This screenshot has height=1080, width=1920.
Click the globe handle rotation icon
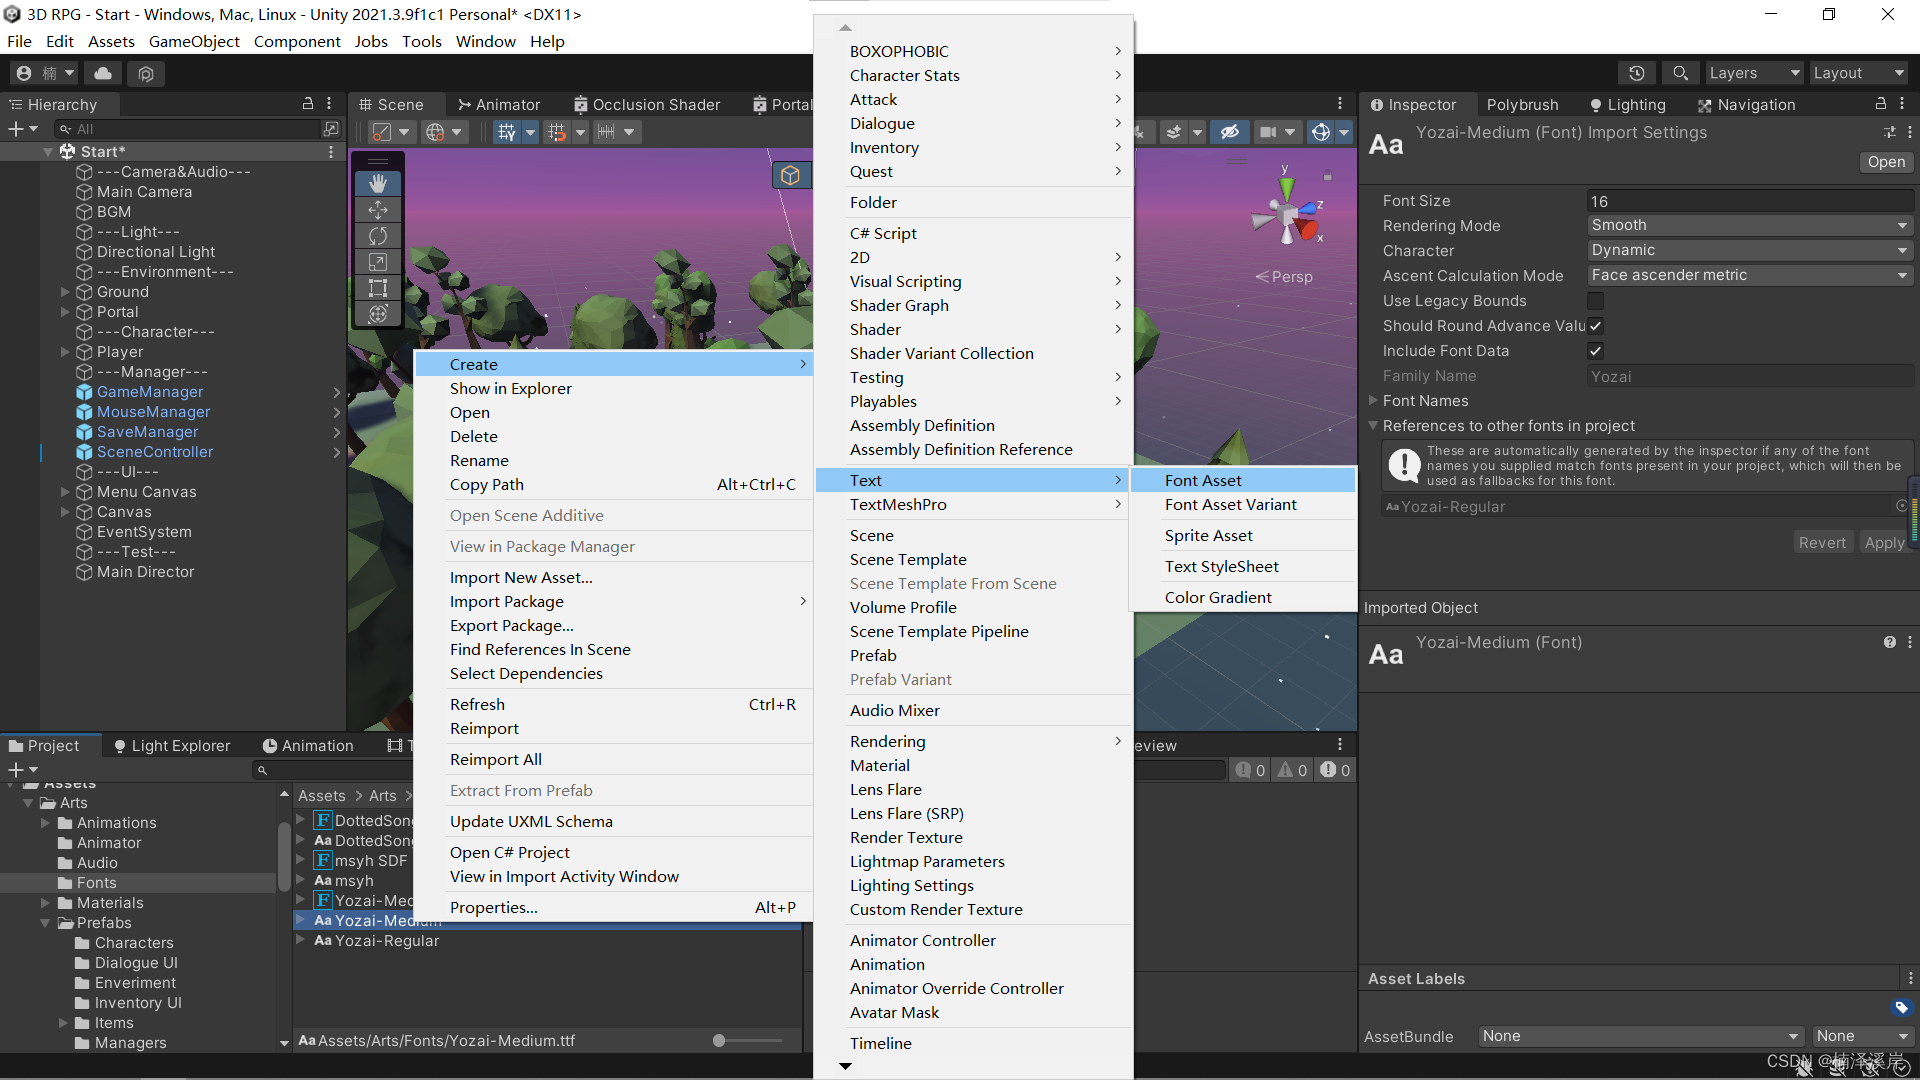434,132
